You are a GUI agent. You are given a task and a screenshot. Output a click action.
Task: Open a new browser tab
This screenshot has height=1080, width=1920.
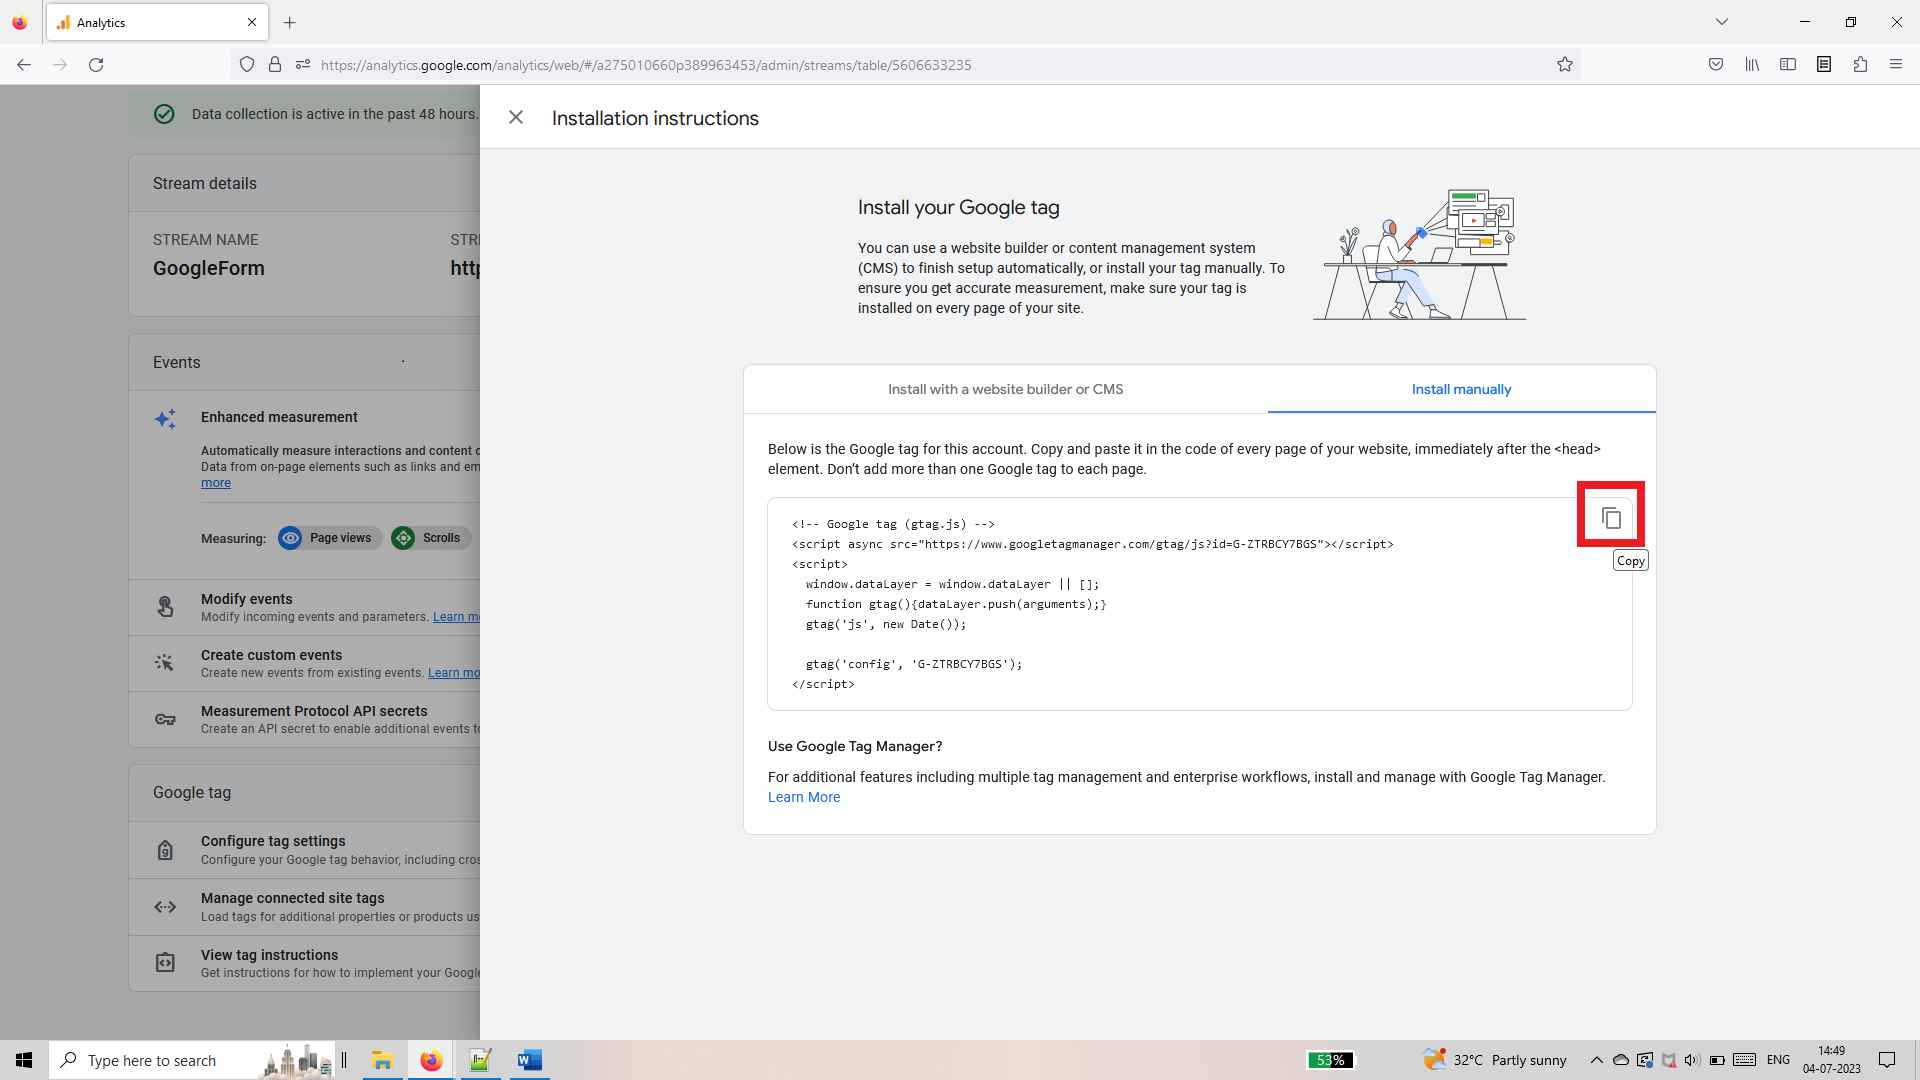pos(290,22)
